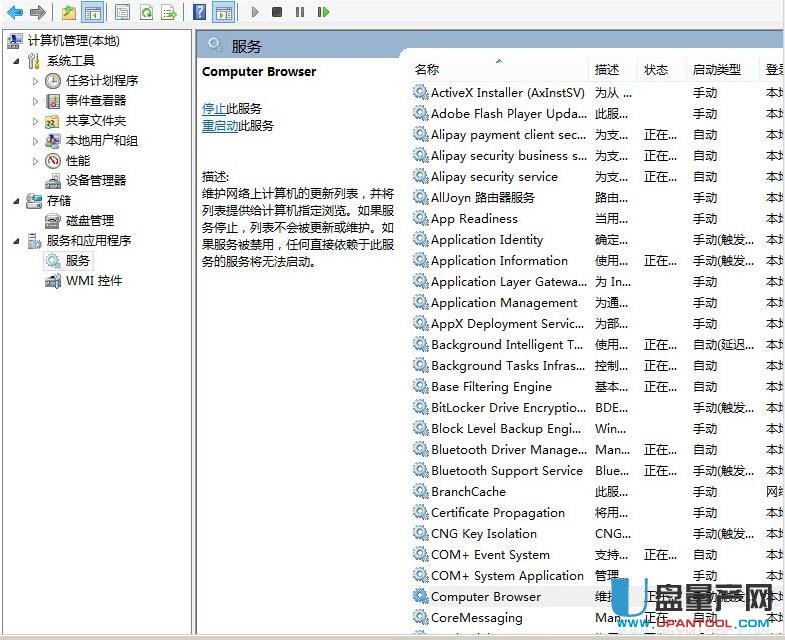Select Alipay payment client service row
Image resolution: width=785 pixels, height=640 pixels.
coord(597,135)
